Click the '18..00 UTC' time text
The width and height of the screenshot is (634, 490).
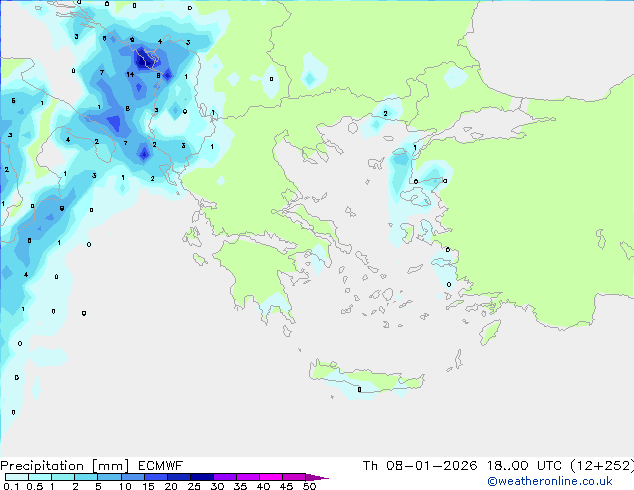coord(524,466)
